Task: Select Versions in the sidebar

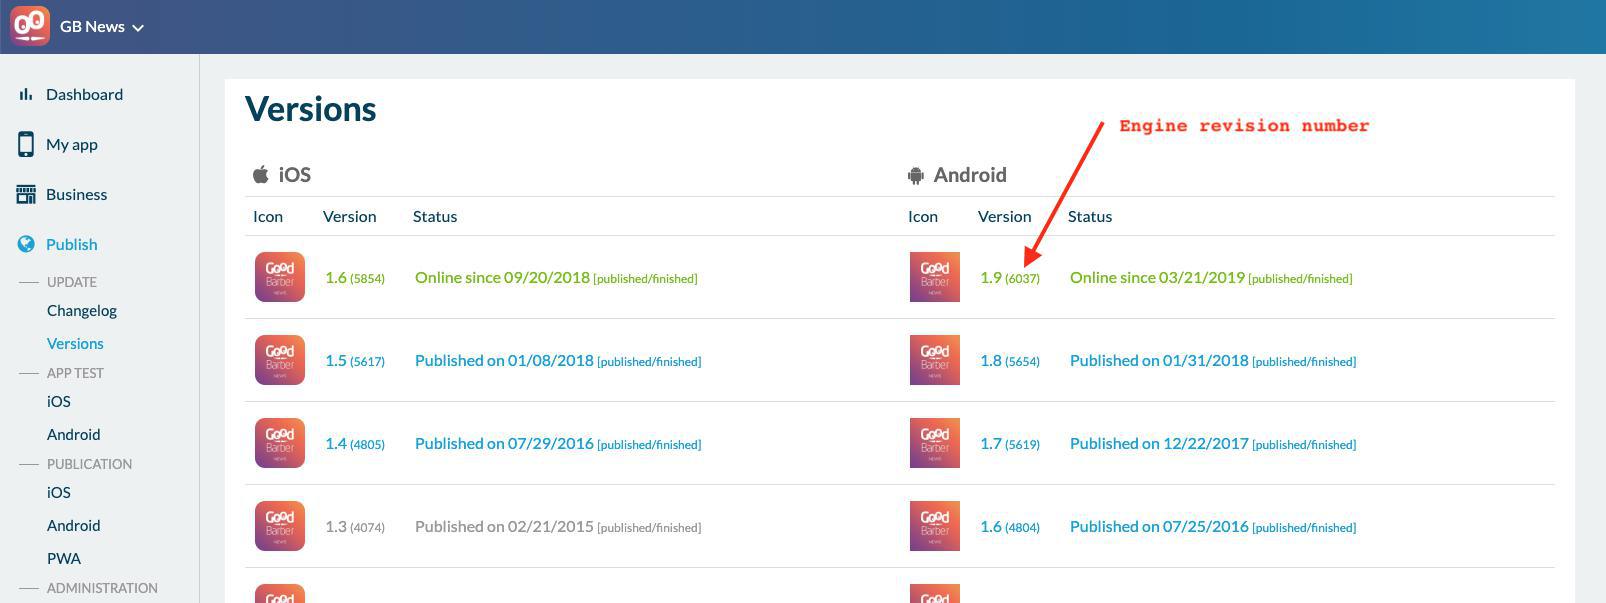Action: [x=75, y=343]
